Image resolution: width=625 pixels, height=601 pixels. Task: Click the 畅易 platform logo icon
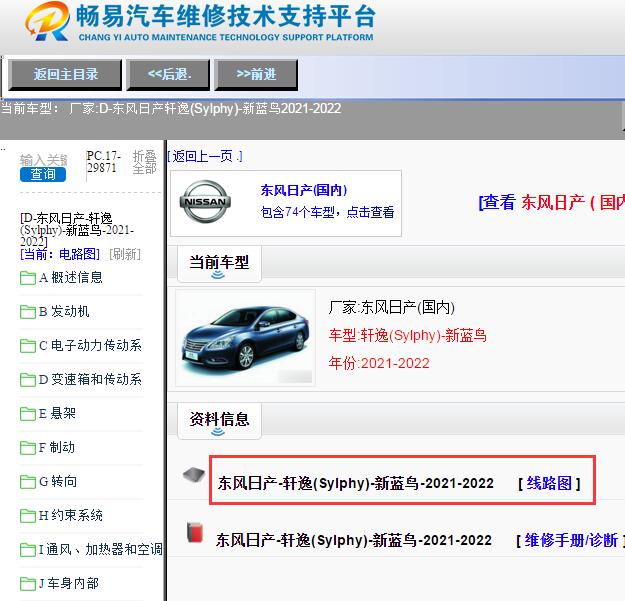coord(47,21)
